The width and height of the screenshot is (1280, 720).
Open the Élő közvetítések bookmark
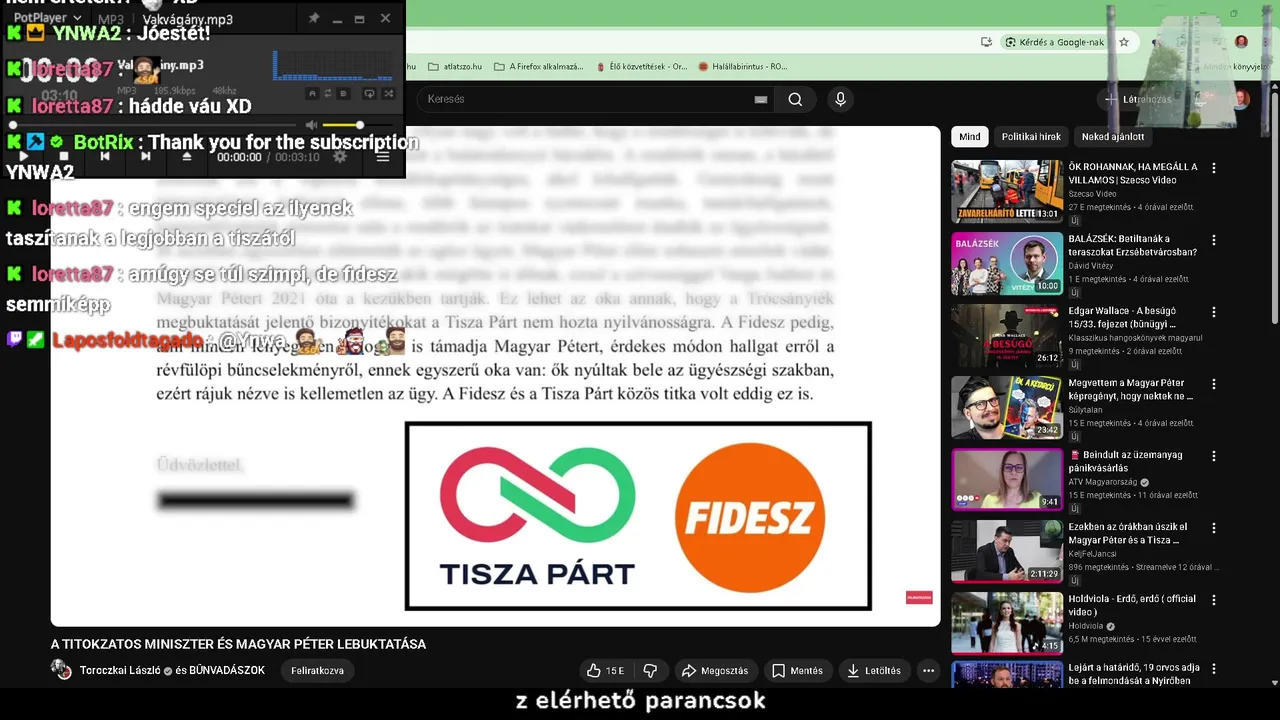pos(641,67)
